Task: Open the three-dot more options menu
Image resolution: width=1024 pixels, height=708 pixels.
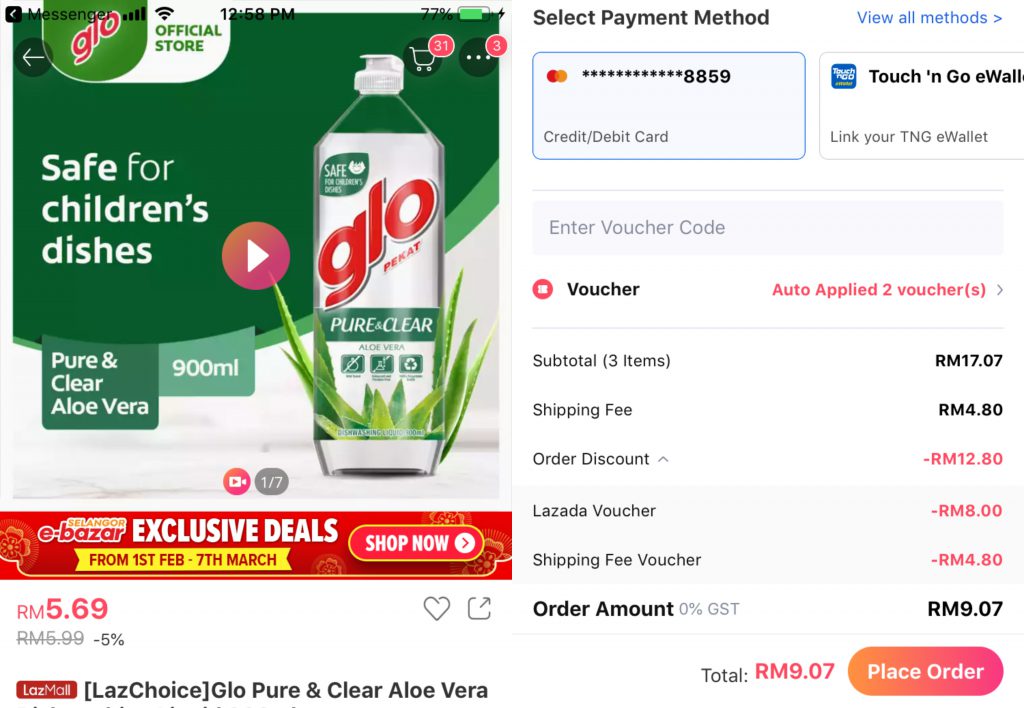Action: point(479,58)
